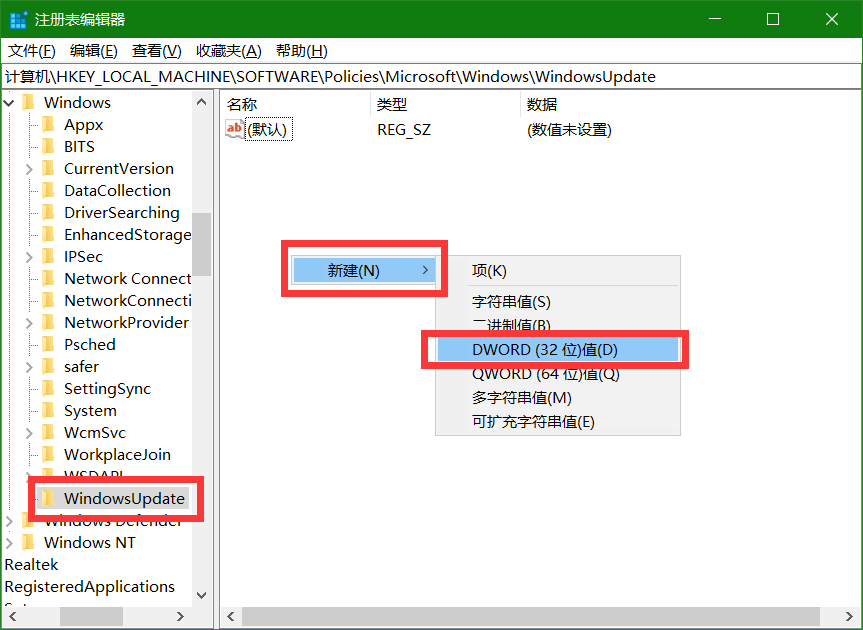Select the RegisteredApplications key
The height and width of the screenshot is (630, 863).
90,587
